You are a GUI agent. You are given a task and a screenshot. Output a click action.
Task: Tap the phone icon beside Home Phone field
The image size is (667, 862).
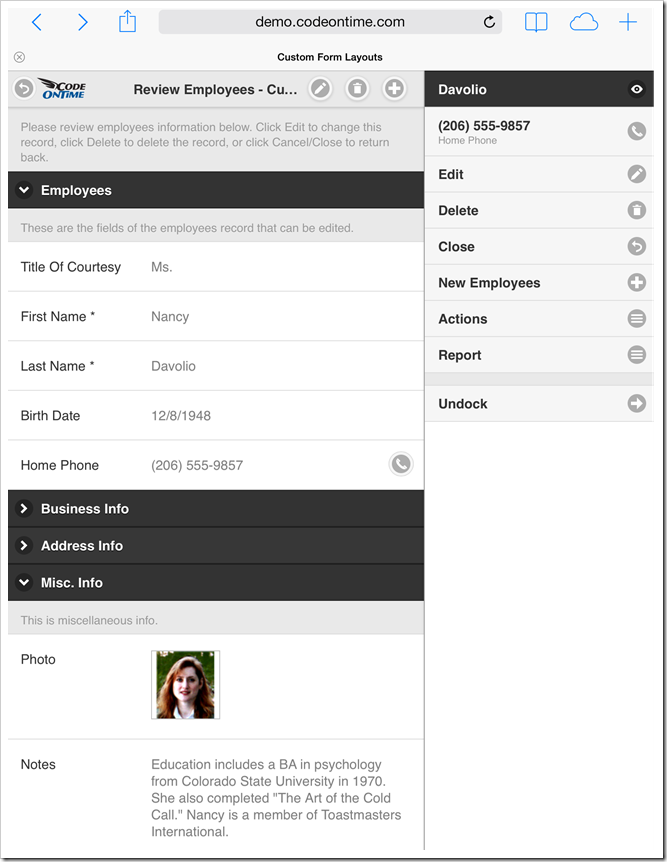401,464
